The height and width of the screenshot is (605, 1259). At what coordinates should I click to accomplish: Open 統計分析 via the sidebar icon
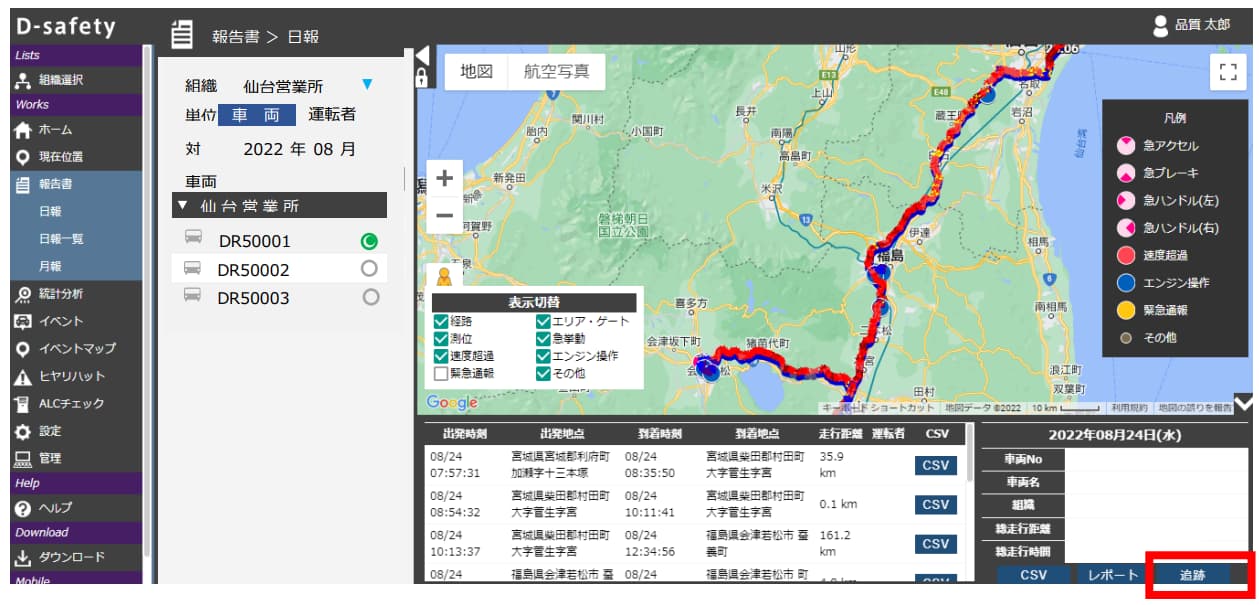(x=23, y=294)
